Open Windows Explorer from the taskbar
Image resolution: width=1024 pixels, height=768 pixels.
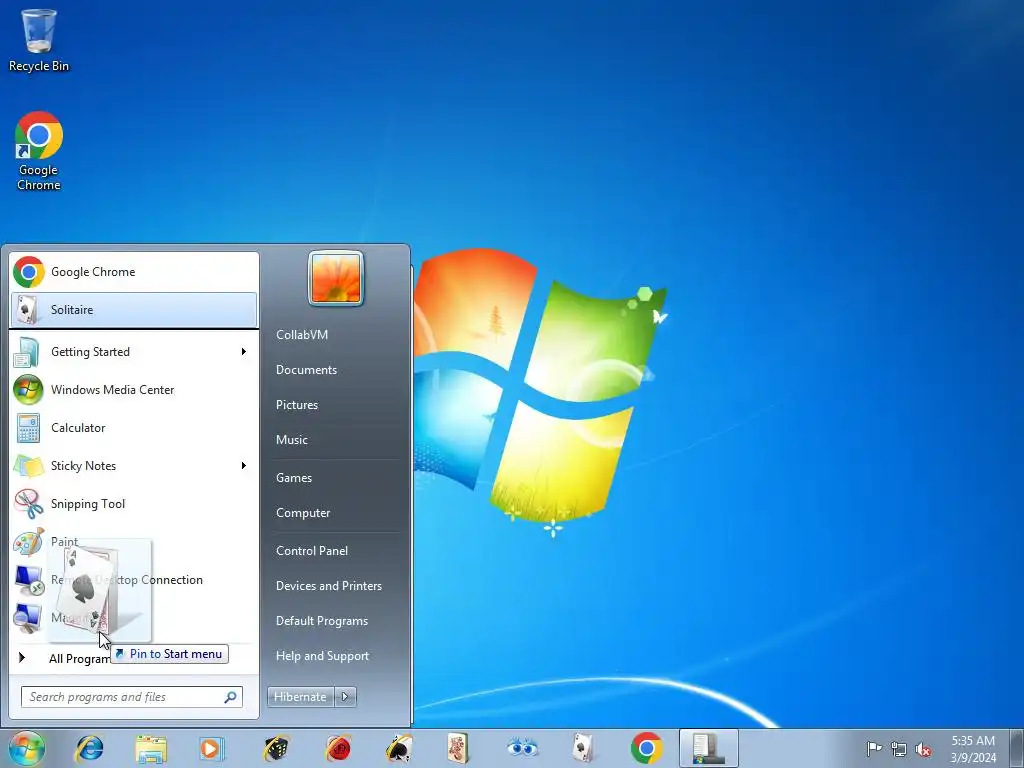151,748
